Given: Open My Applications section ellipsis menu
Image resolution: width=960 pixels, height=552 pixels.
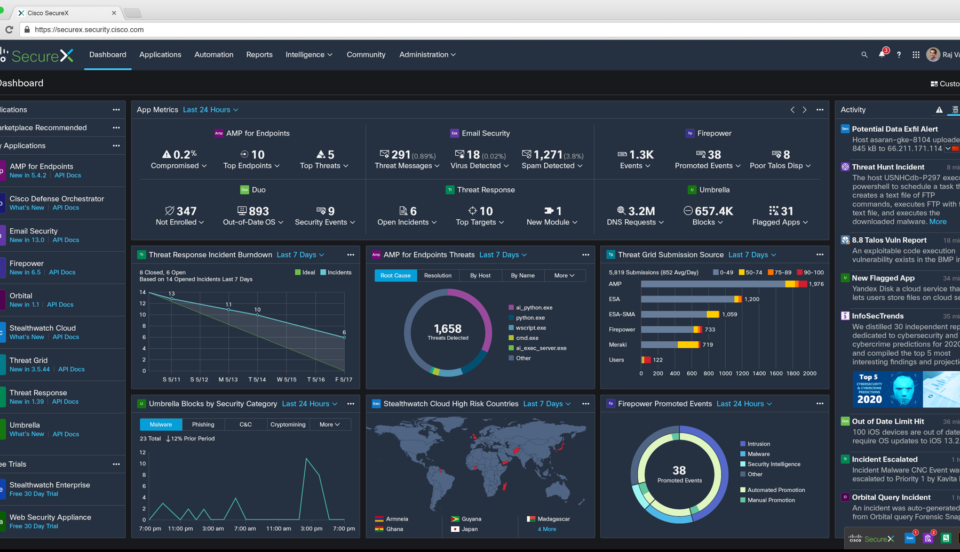Looking at the screenshot, I should pos(116,146).
